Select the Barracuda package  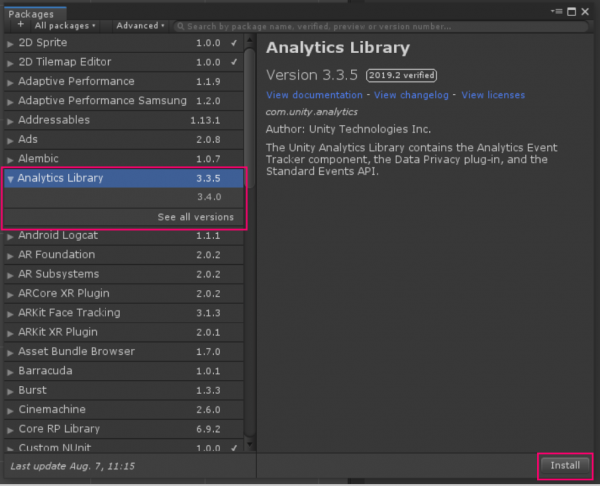(x=124, y=371)
